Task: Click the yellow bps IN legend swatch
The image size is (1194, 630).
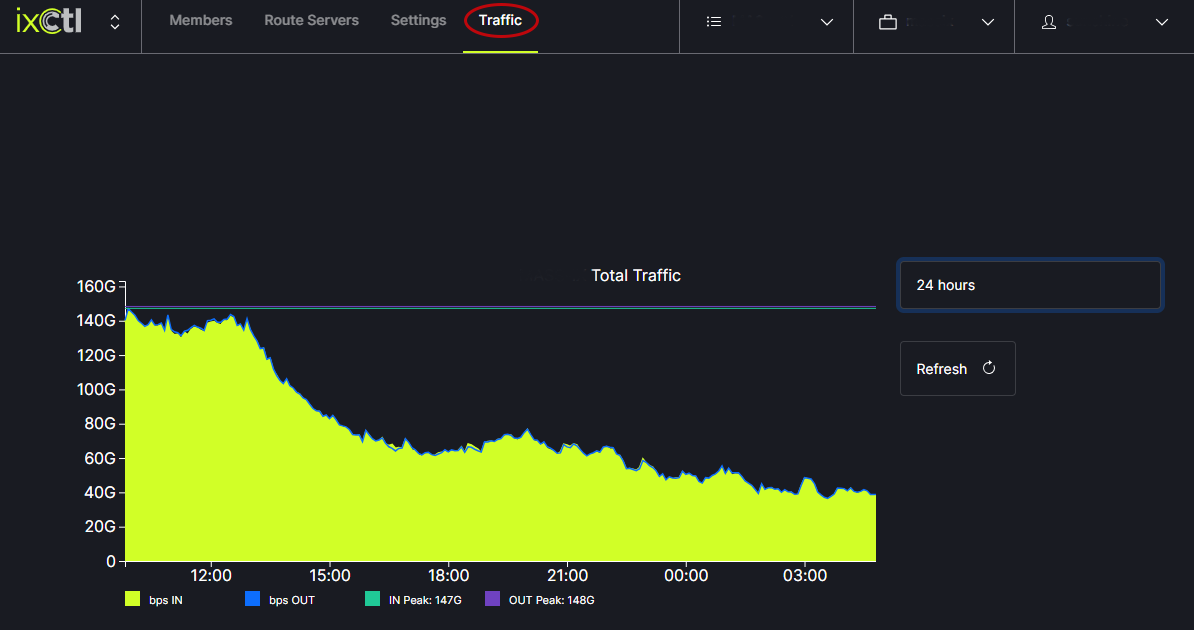Action: 132,600
